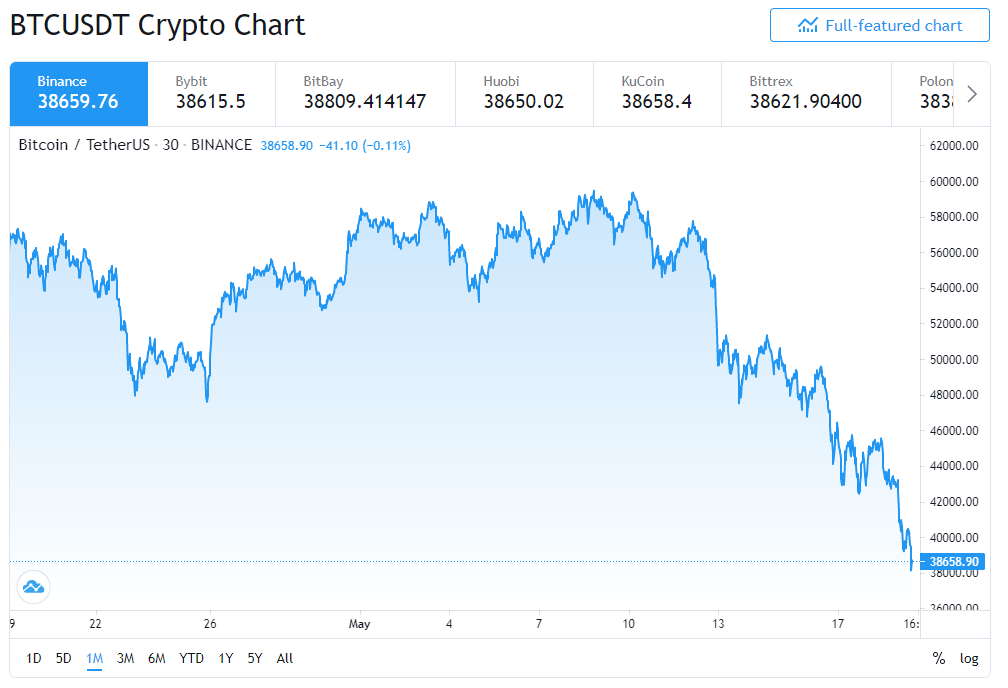Select the Binance exchange tab

coord(79,94)
